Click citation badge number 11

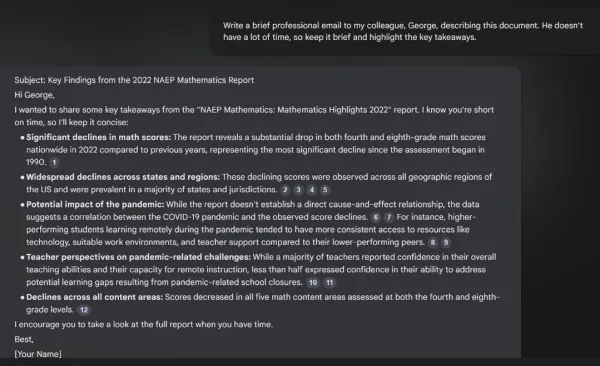click(x=329, y=283)
